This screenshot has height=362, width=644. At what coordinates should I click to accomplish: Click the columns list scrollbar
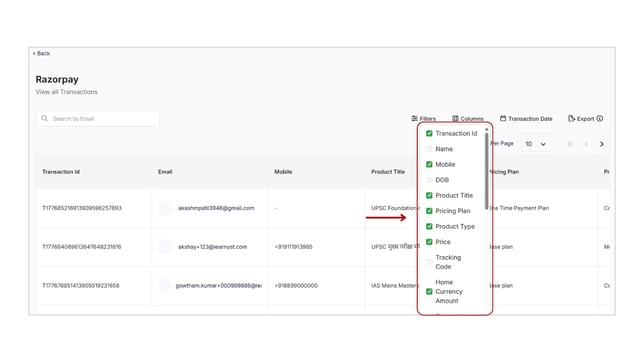[487, 171]
